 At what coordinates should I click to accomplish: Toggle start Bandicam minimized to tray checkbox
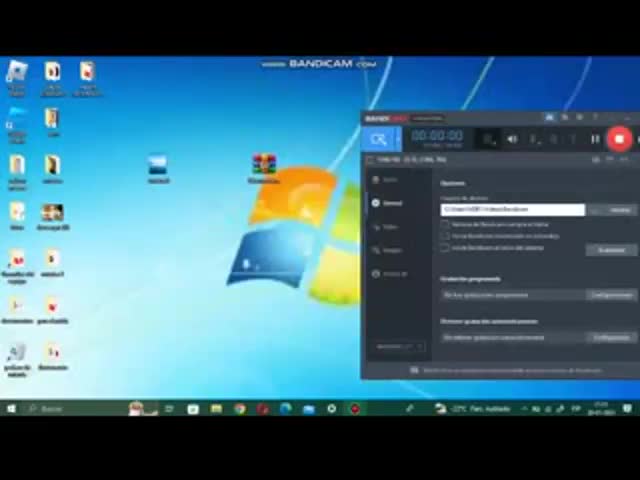[x=445, y=236]
